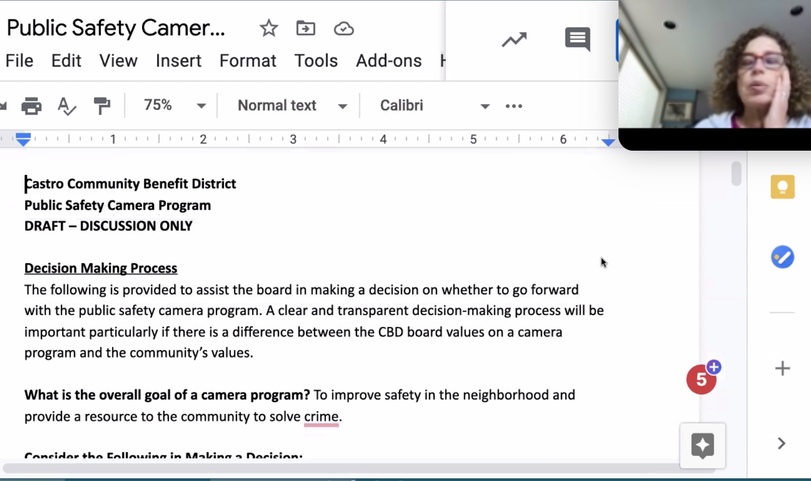
Task: Open the comment history icon
Action: pos(578,39)
